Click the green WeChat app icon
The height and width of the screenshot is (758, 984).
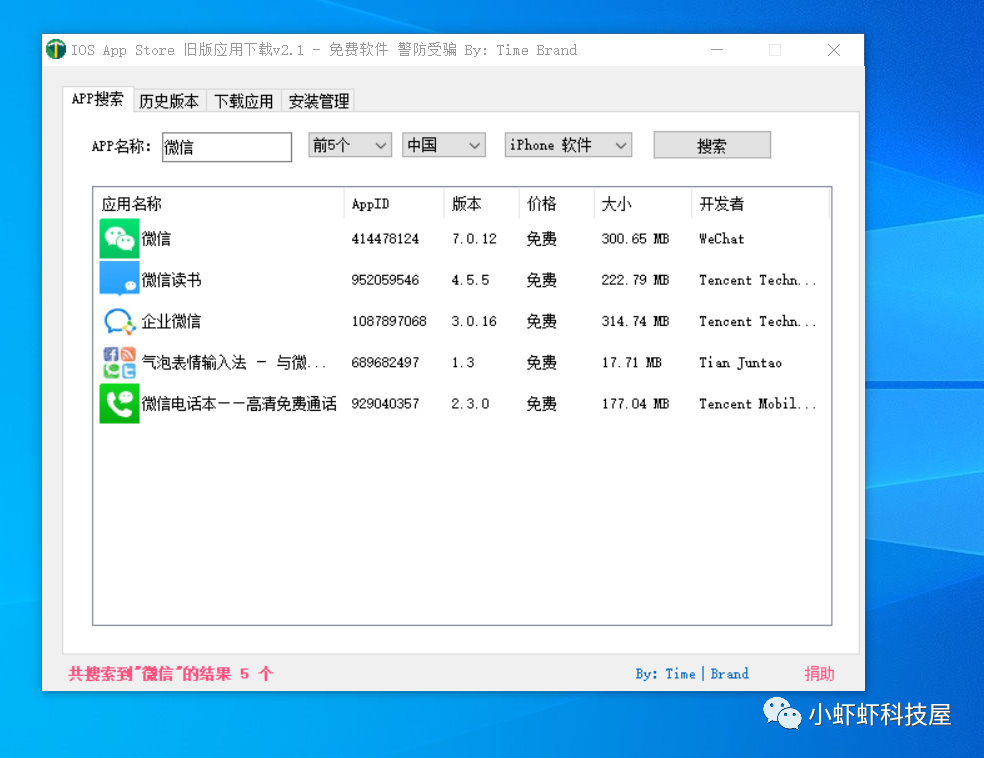pyautogui.click(x=119, y=239)
